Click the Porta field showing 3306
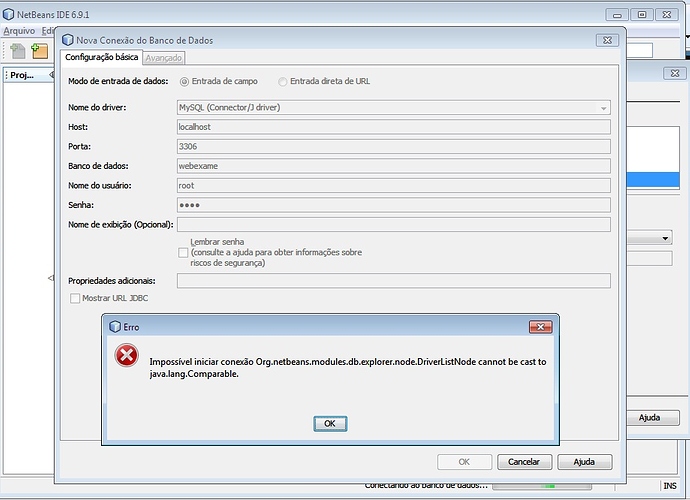The width and height of the screenshot is (690, 500). click(393, 147)
